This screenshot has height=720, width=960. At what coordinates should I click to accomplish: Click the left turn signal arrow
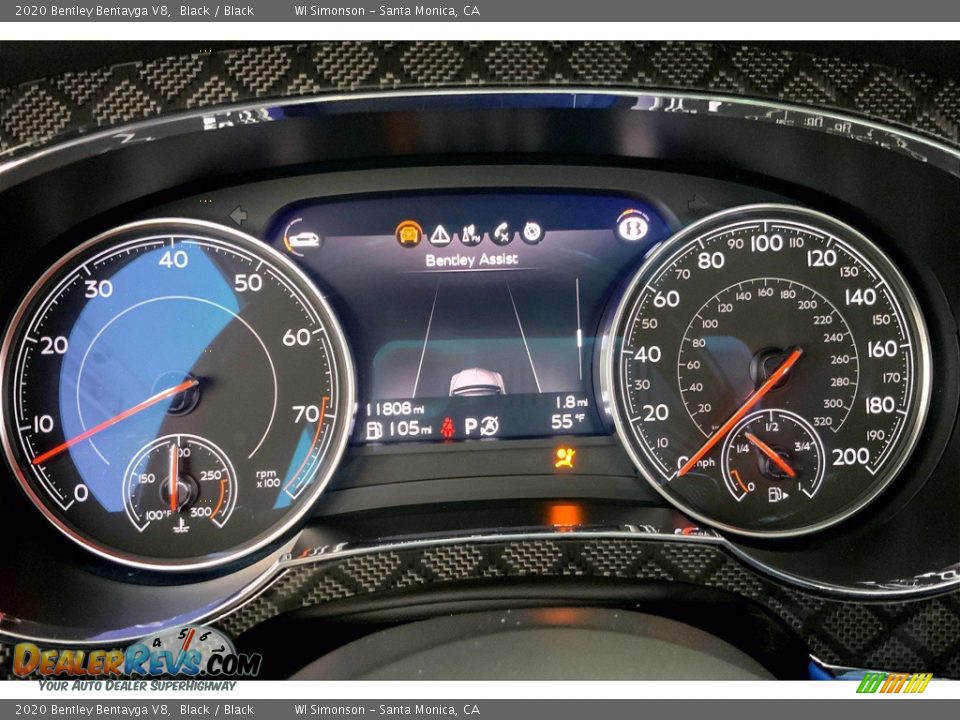(238, 215)
